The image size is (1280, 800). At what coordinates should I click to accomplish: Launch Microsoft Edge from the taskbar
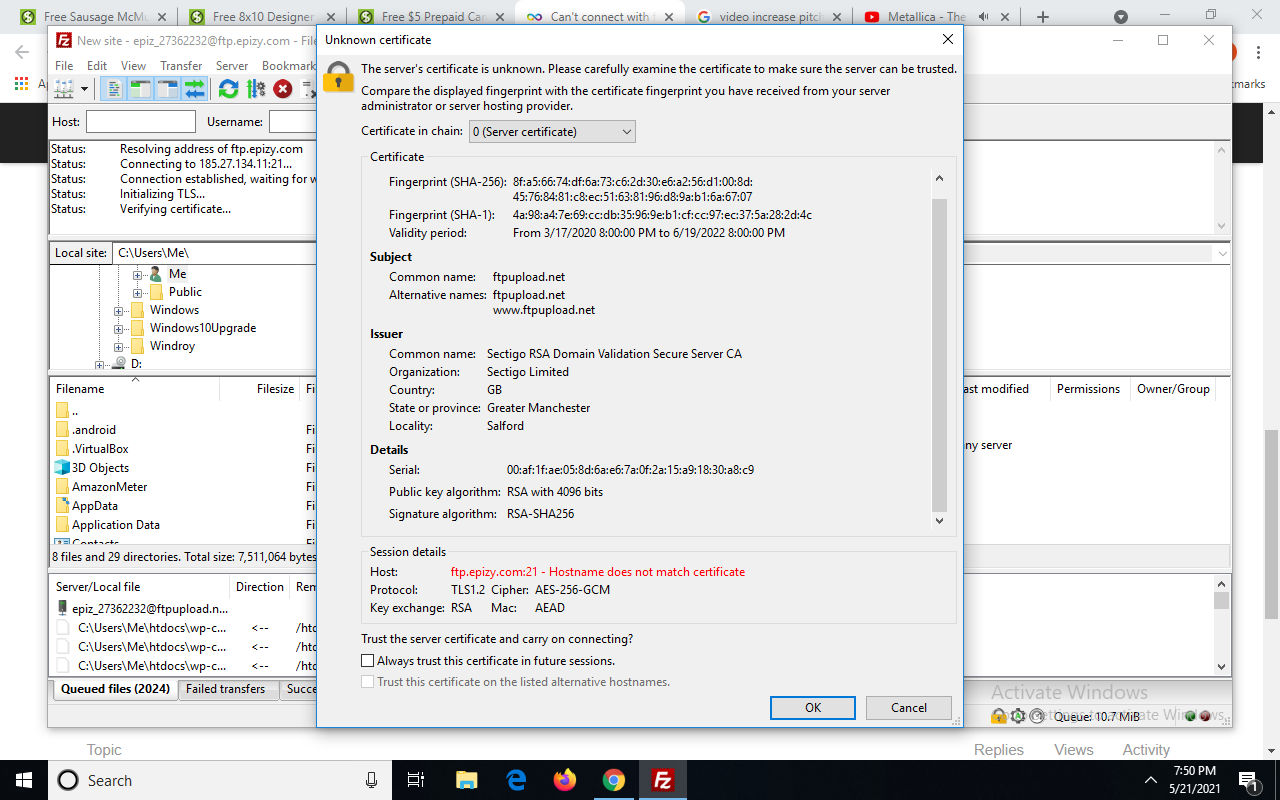pyautogui.click(x=516, y=780)
